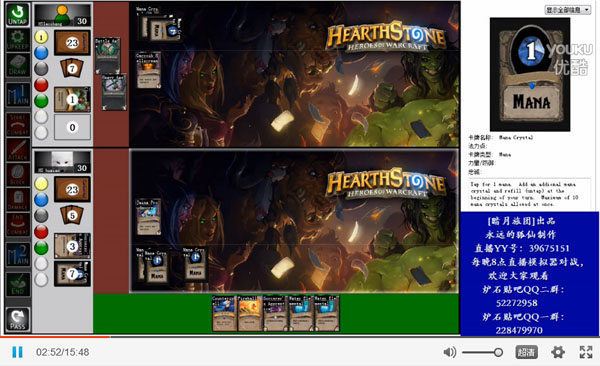Viewport: 600px width, 366px height.
Task: Click bottom player's red mana counter
Action: coord(41,232)
